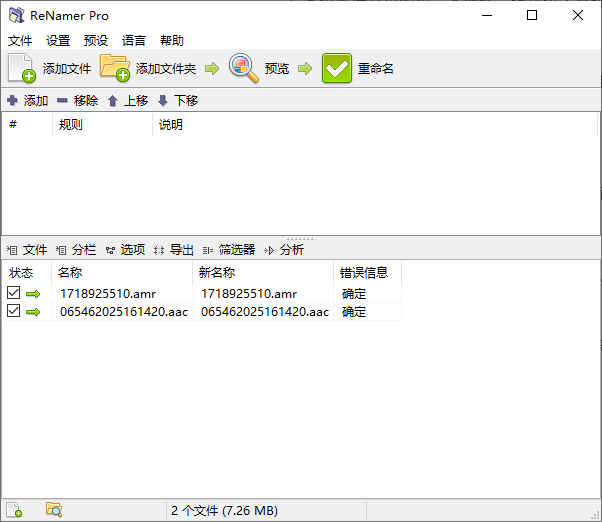
Task: Click the plus icon to add rule
Action: [12, 101]
